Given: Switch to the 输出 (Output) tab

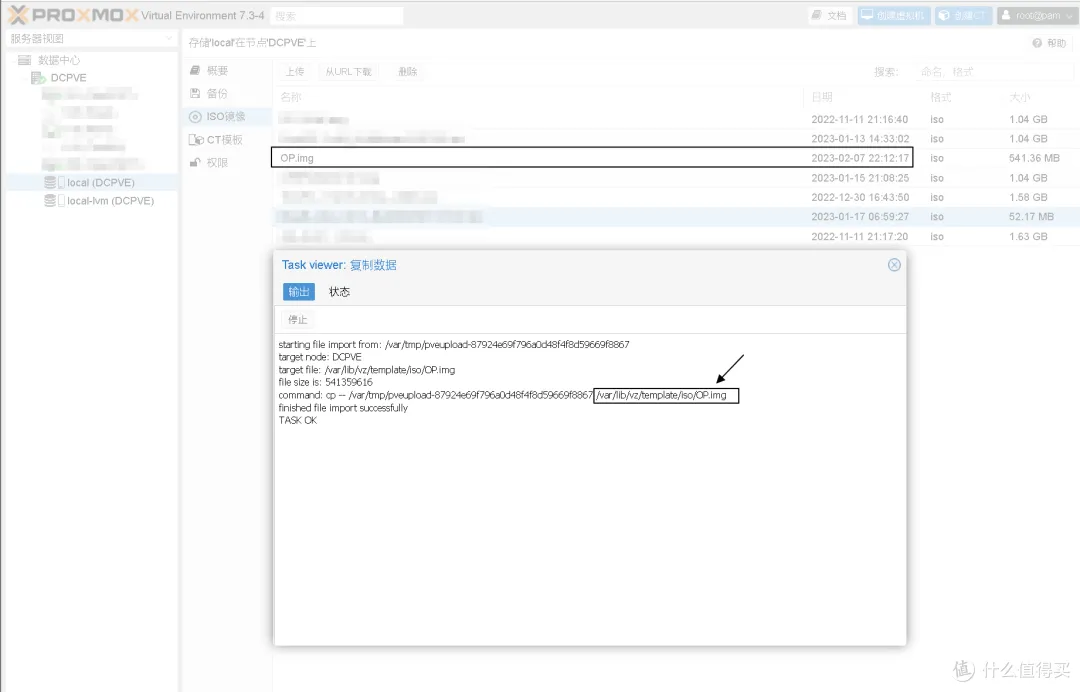Looking at the screenshot, I should pos(298,292).
